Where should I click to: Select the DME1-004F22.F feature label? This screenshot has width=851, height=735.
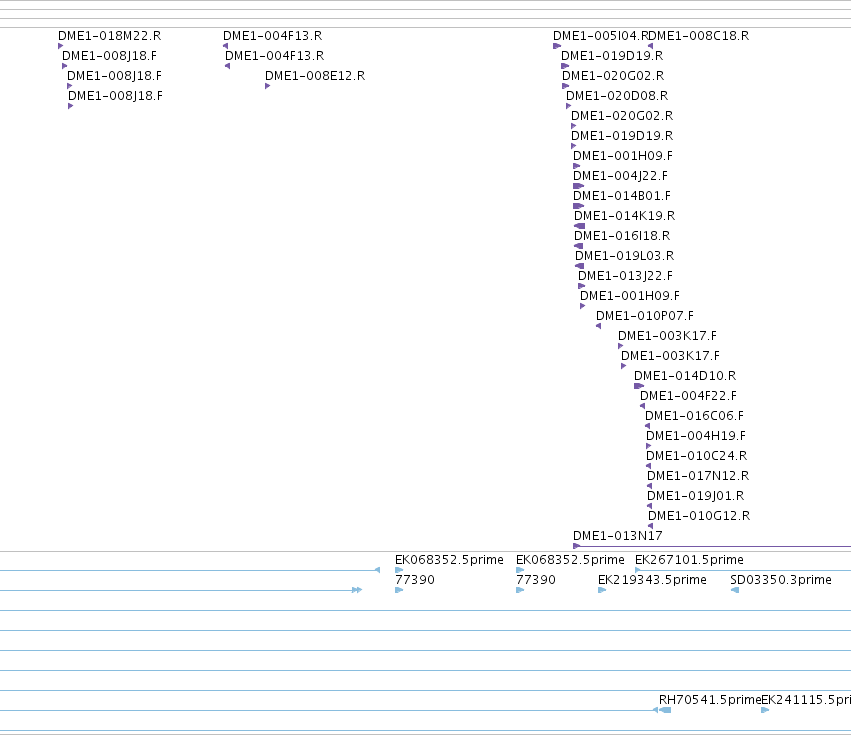pyautogui.click(x=688, y=396)
